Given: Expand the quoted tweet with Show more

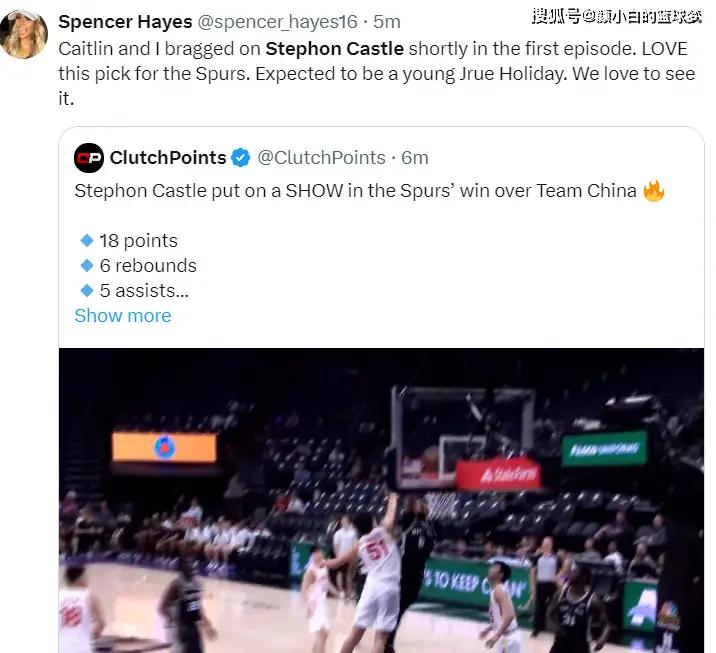Looking at the screenshot, I should (x=123, y=316).
